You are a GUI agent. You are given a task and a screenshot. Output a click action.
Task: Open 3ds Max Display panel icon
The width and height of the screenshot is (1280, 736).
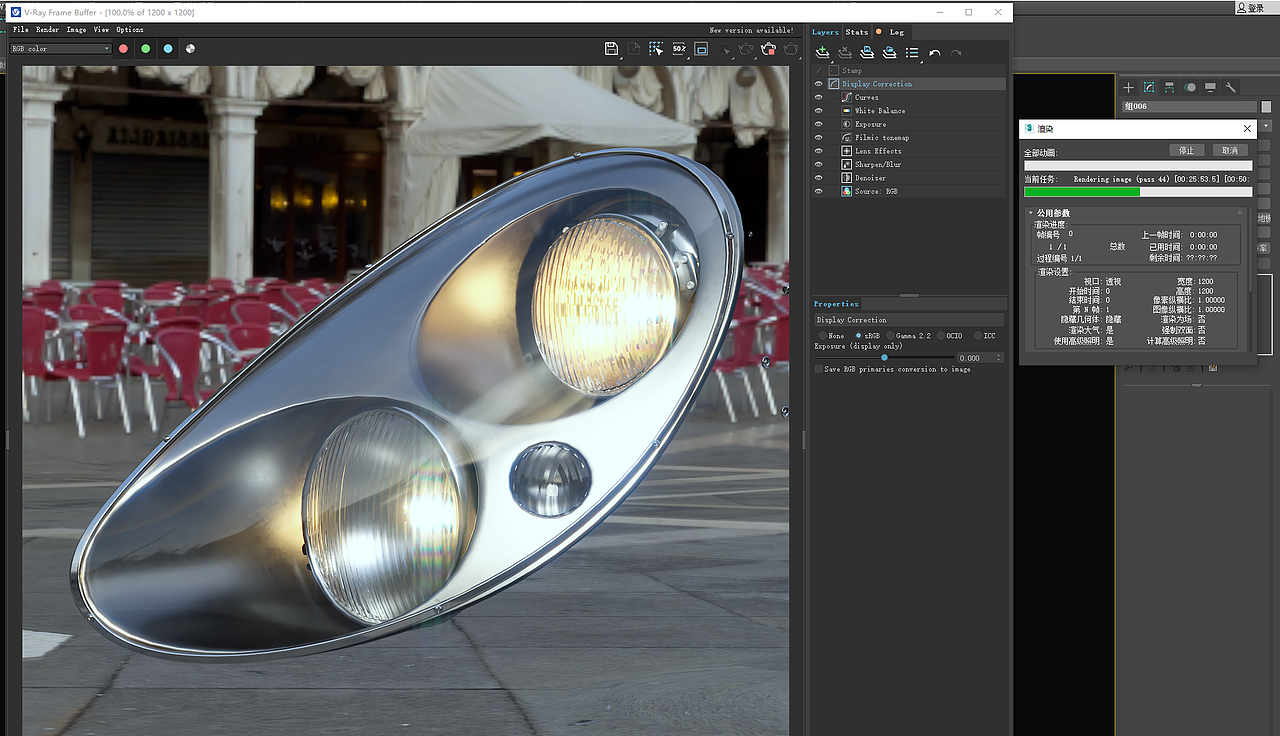point(1210,88)
